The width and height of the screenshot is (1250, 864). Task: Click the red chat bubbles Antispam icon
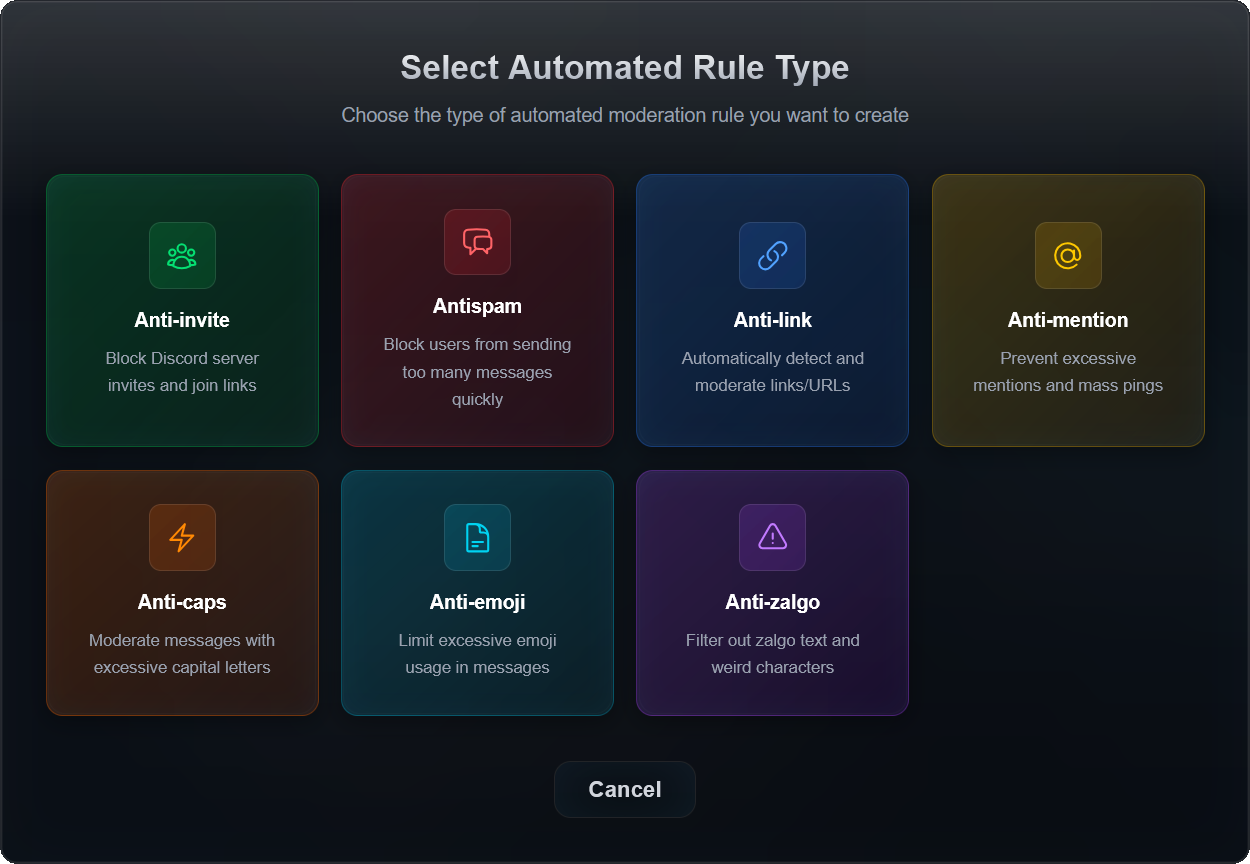[477, 242]
